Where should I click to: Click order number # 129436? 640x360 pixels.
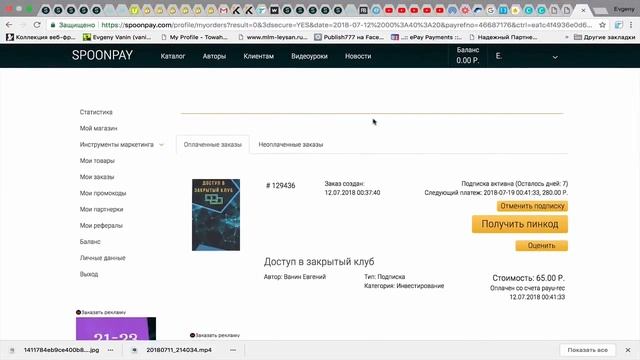point(280,186)
